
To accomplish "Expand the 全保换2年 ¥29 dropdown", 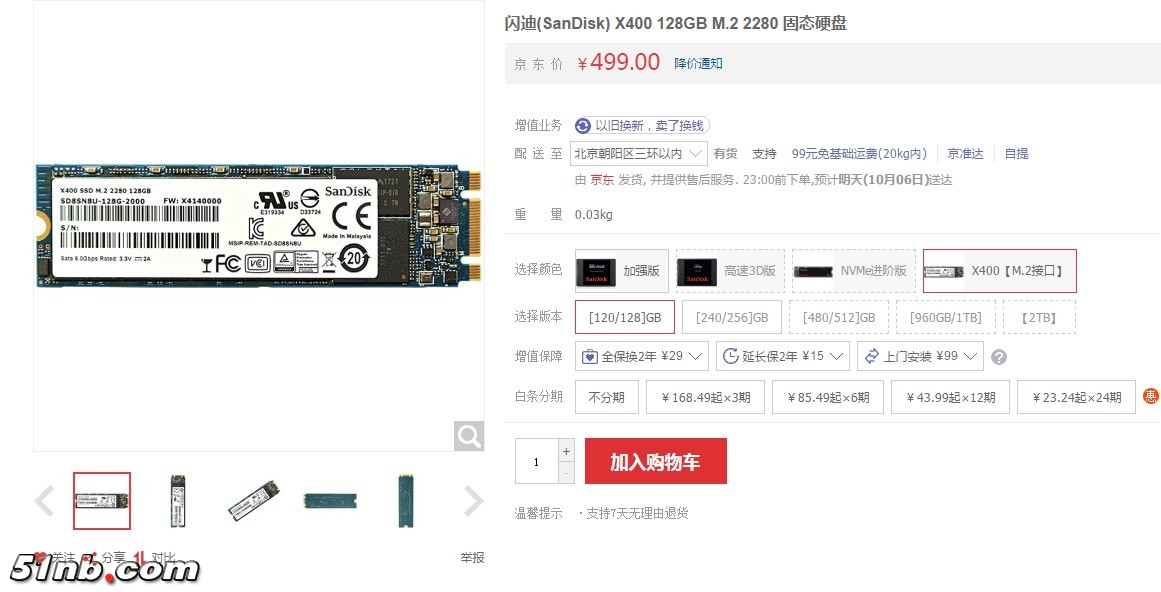I will point(641,357).
